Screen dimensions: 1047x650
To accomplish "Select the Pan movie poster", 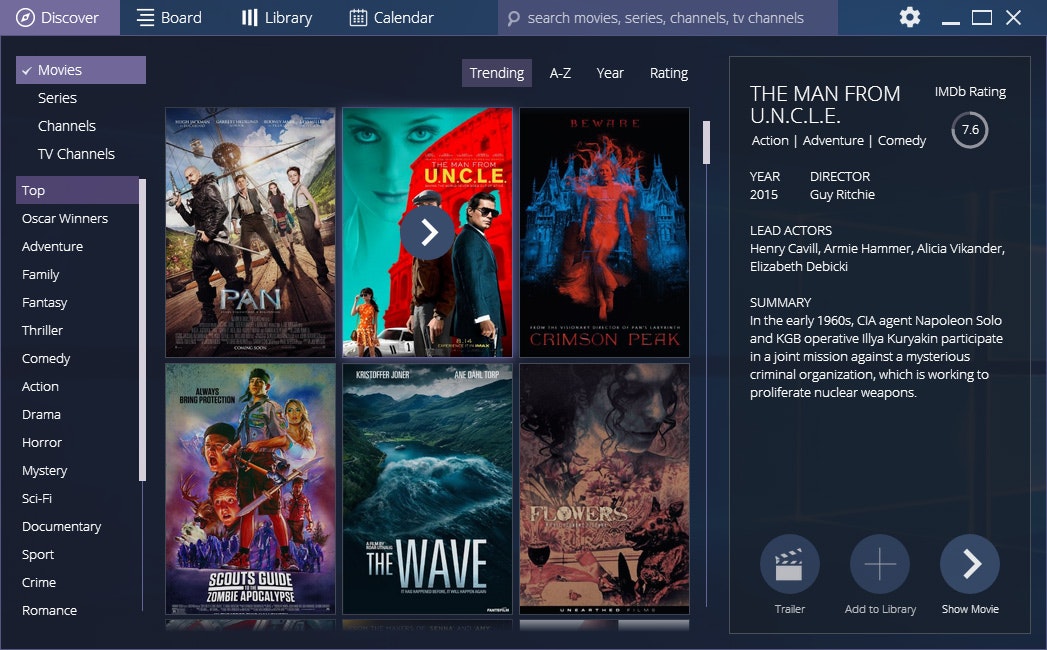I will pos(250,232).
